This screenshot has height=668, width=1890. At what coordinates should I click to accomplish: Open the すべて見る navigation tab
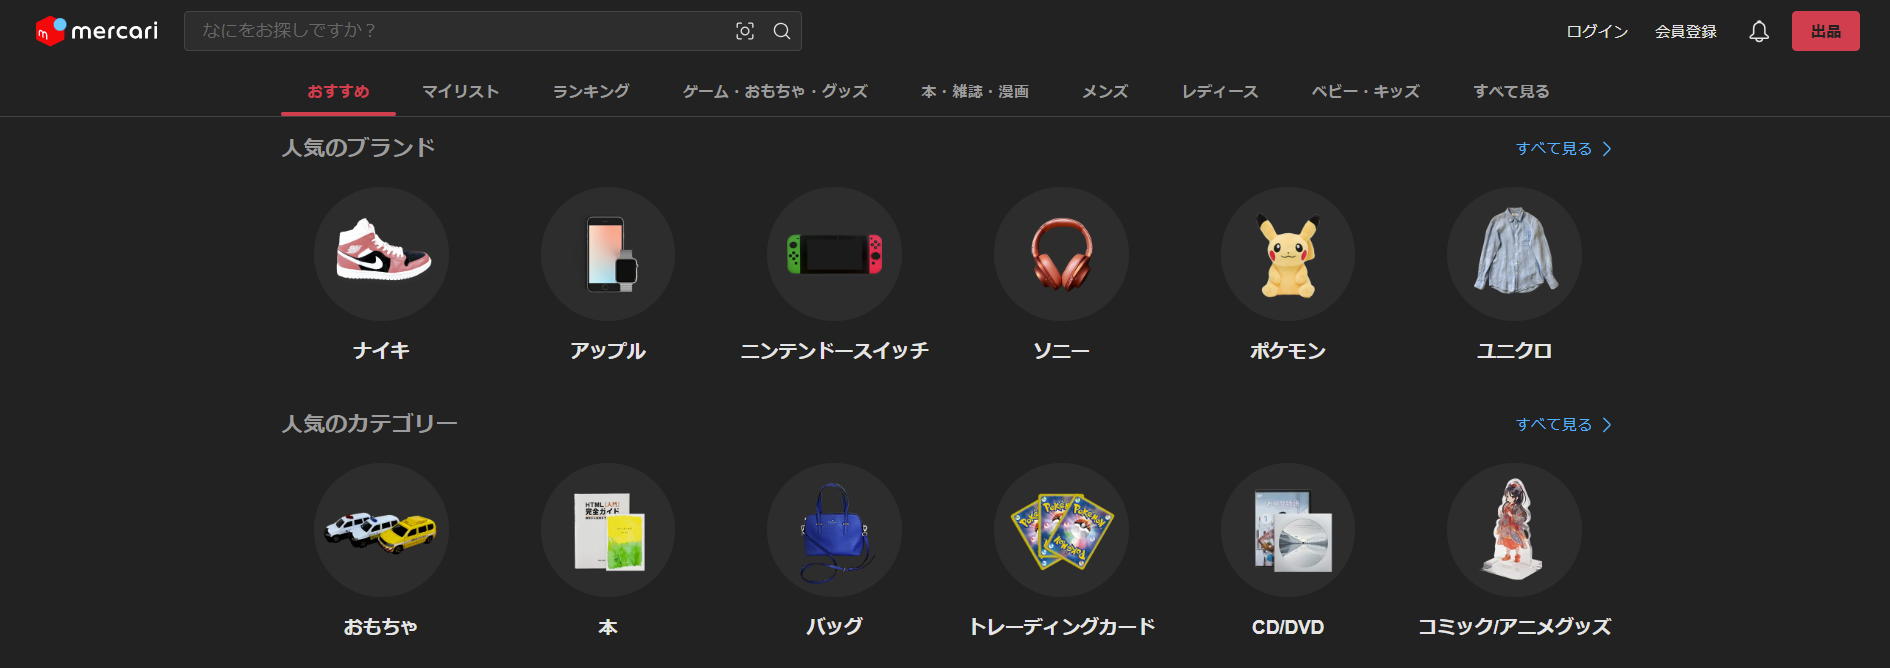tap(1511, 91)
